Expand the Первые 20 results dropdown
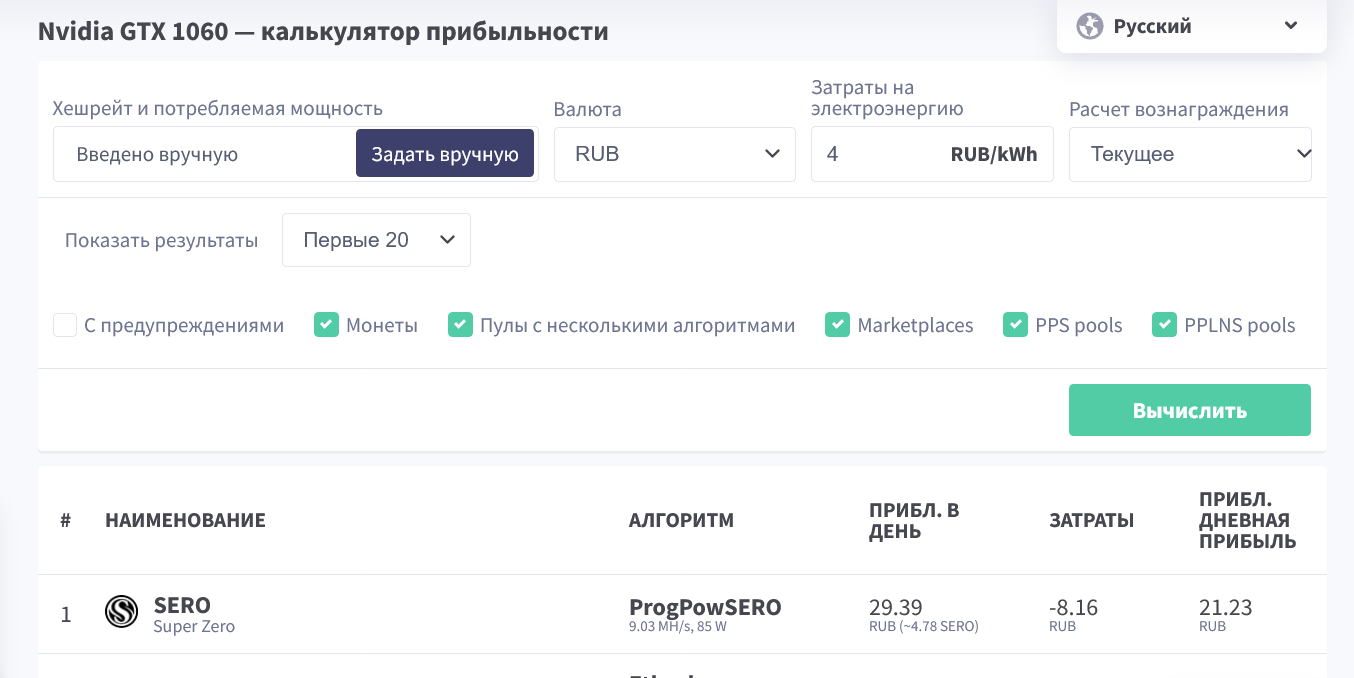The height and width of the screenshot is (678, 1354). pyautogui.click(x=376, y=240)
